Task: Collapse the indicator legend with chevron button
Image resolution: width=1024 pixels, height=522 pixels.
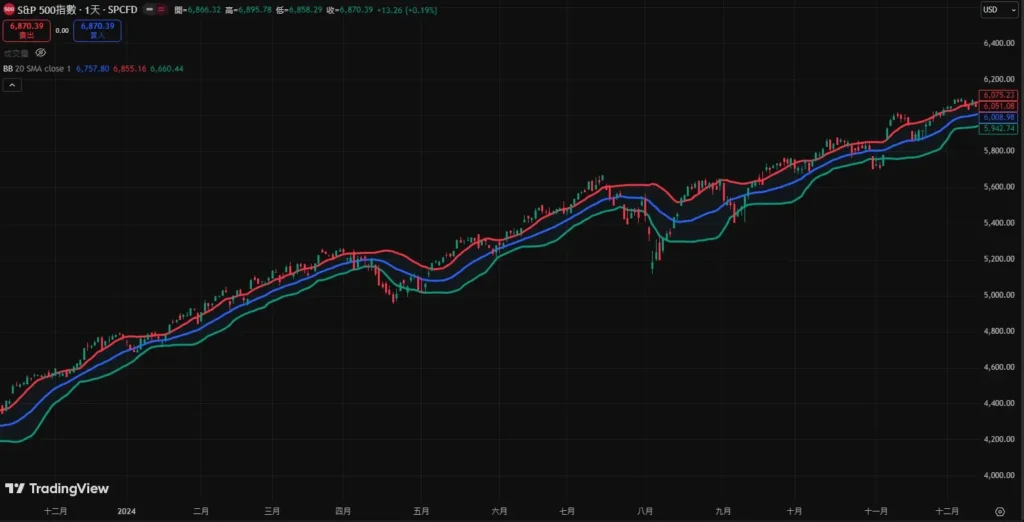Action: coord(13,85)
